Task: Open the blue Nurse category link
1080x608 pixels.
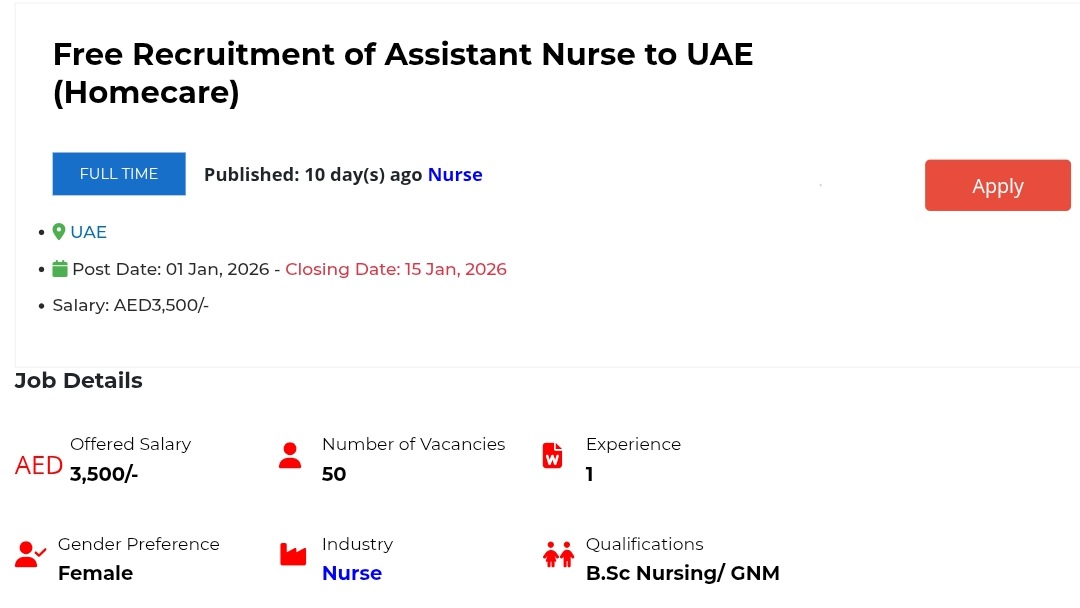Action: tap(455, 175)
